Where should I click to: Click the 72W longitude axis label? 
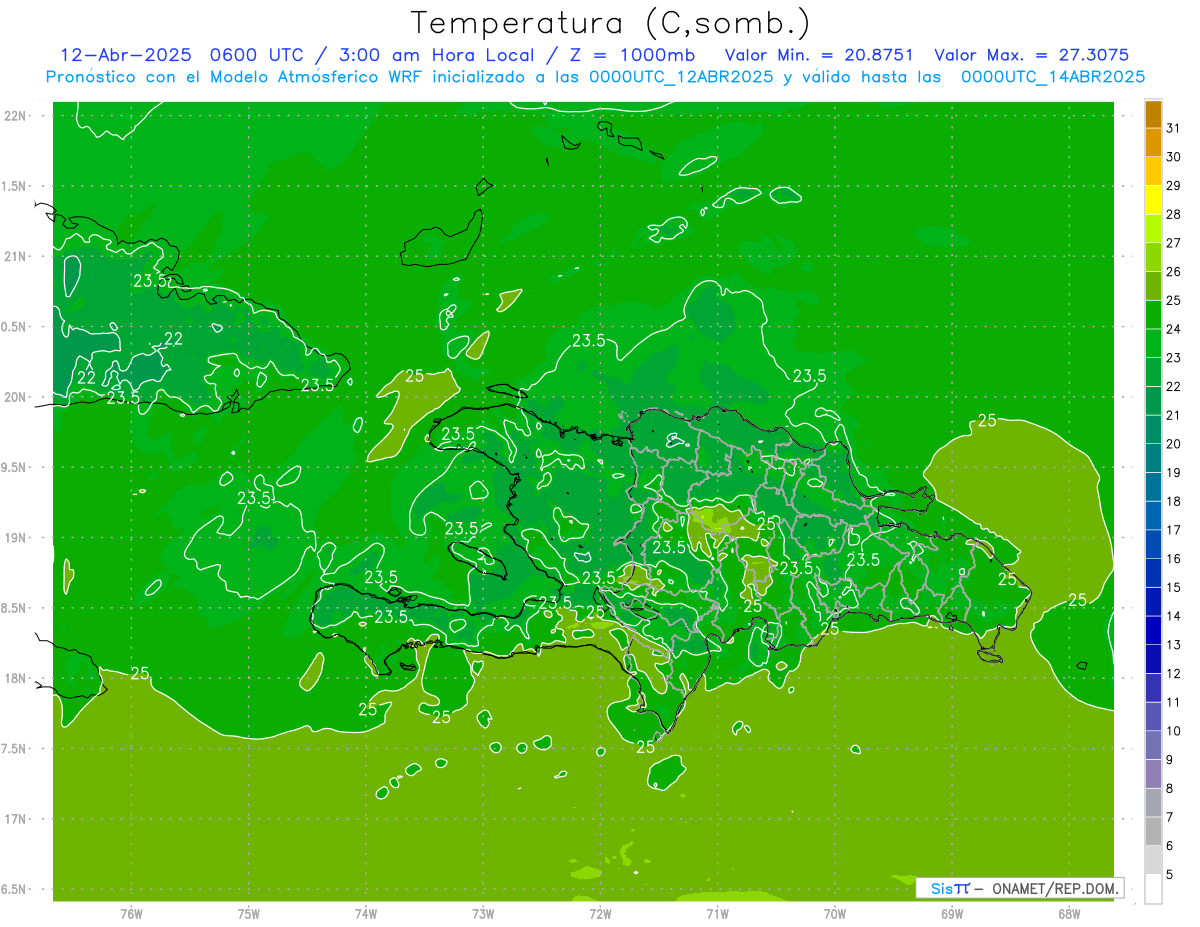pyautogui.click(x=600, y=913)
